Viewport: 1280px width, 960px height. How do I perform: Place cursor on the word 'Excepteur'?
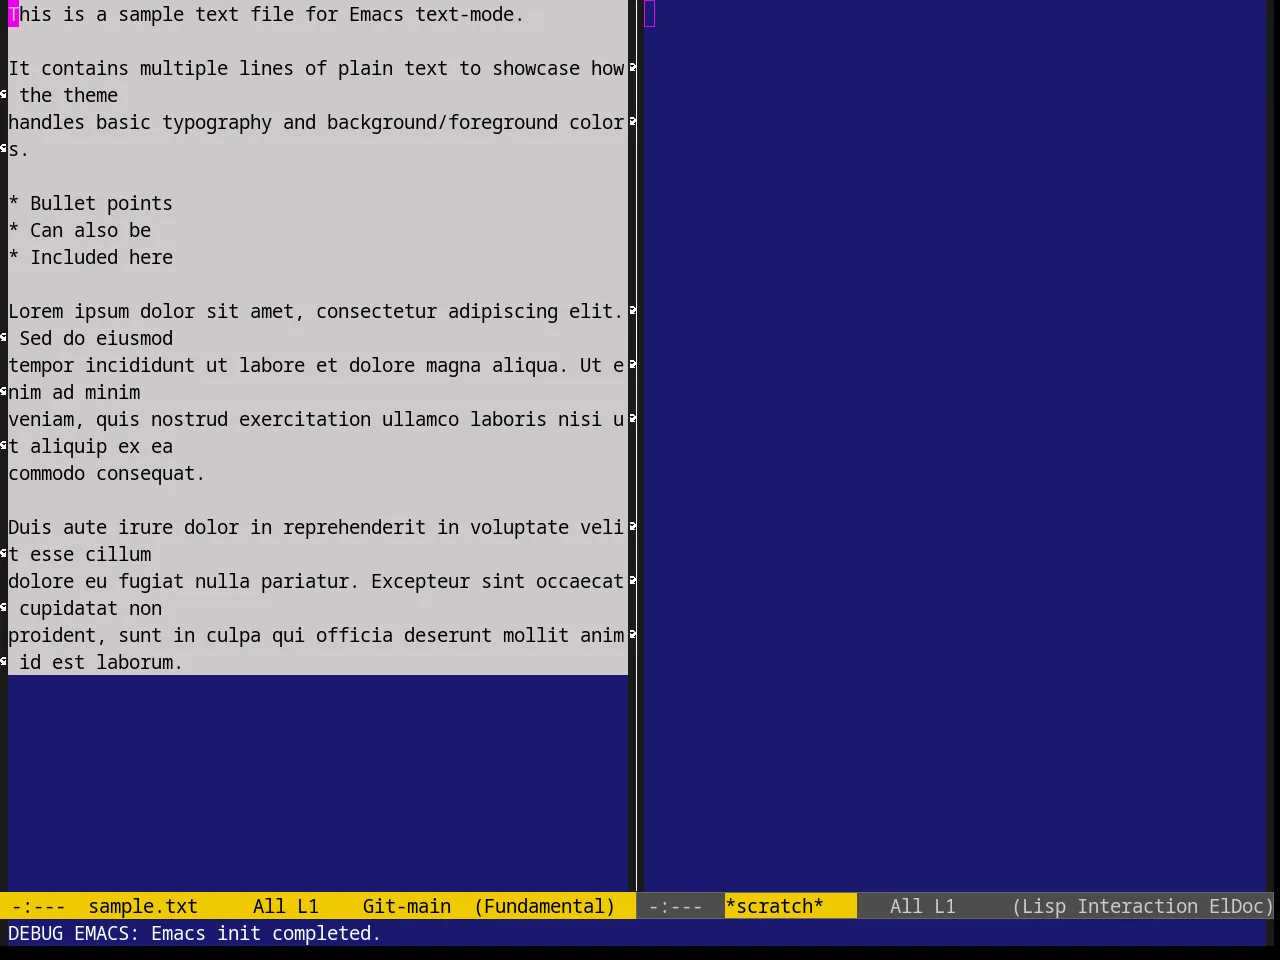420,581
